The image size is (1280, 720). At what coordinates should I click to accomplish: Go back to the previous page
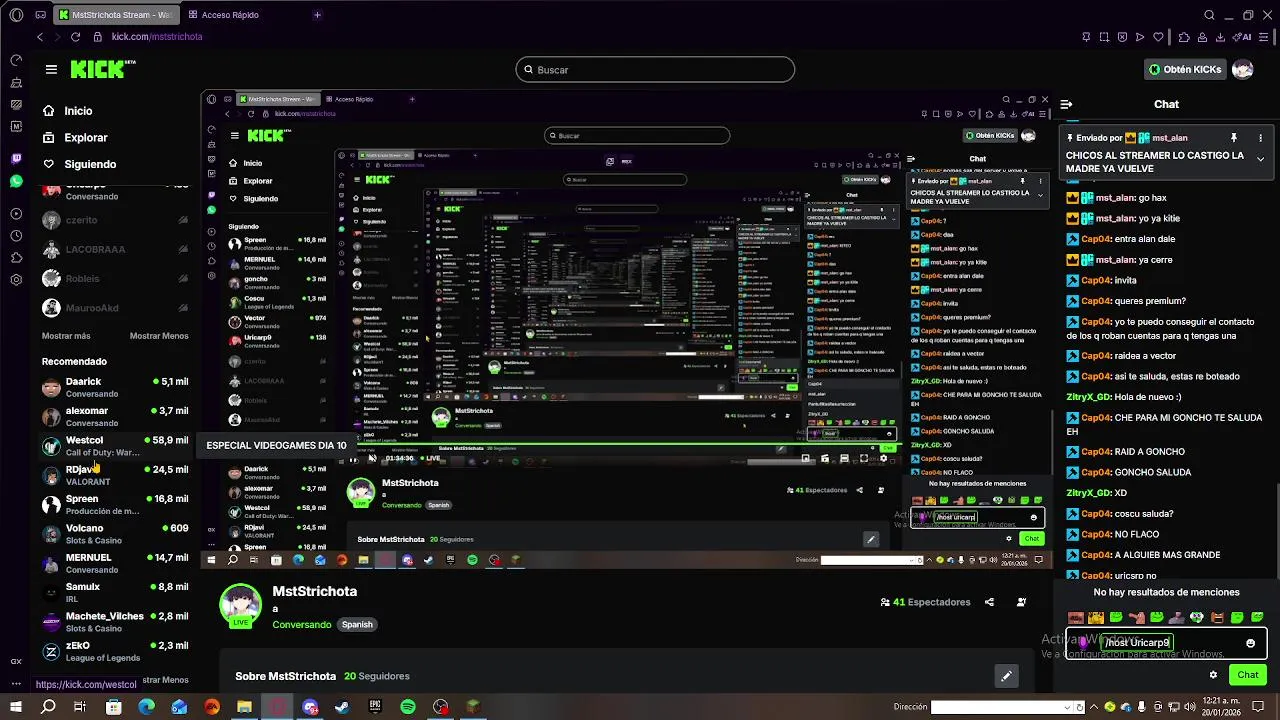[x=40, y=37]
